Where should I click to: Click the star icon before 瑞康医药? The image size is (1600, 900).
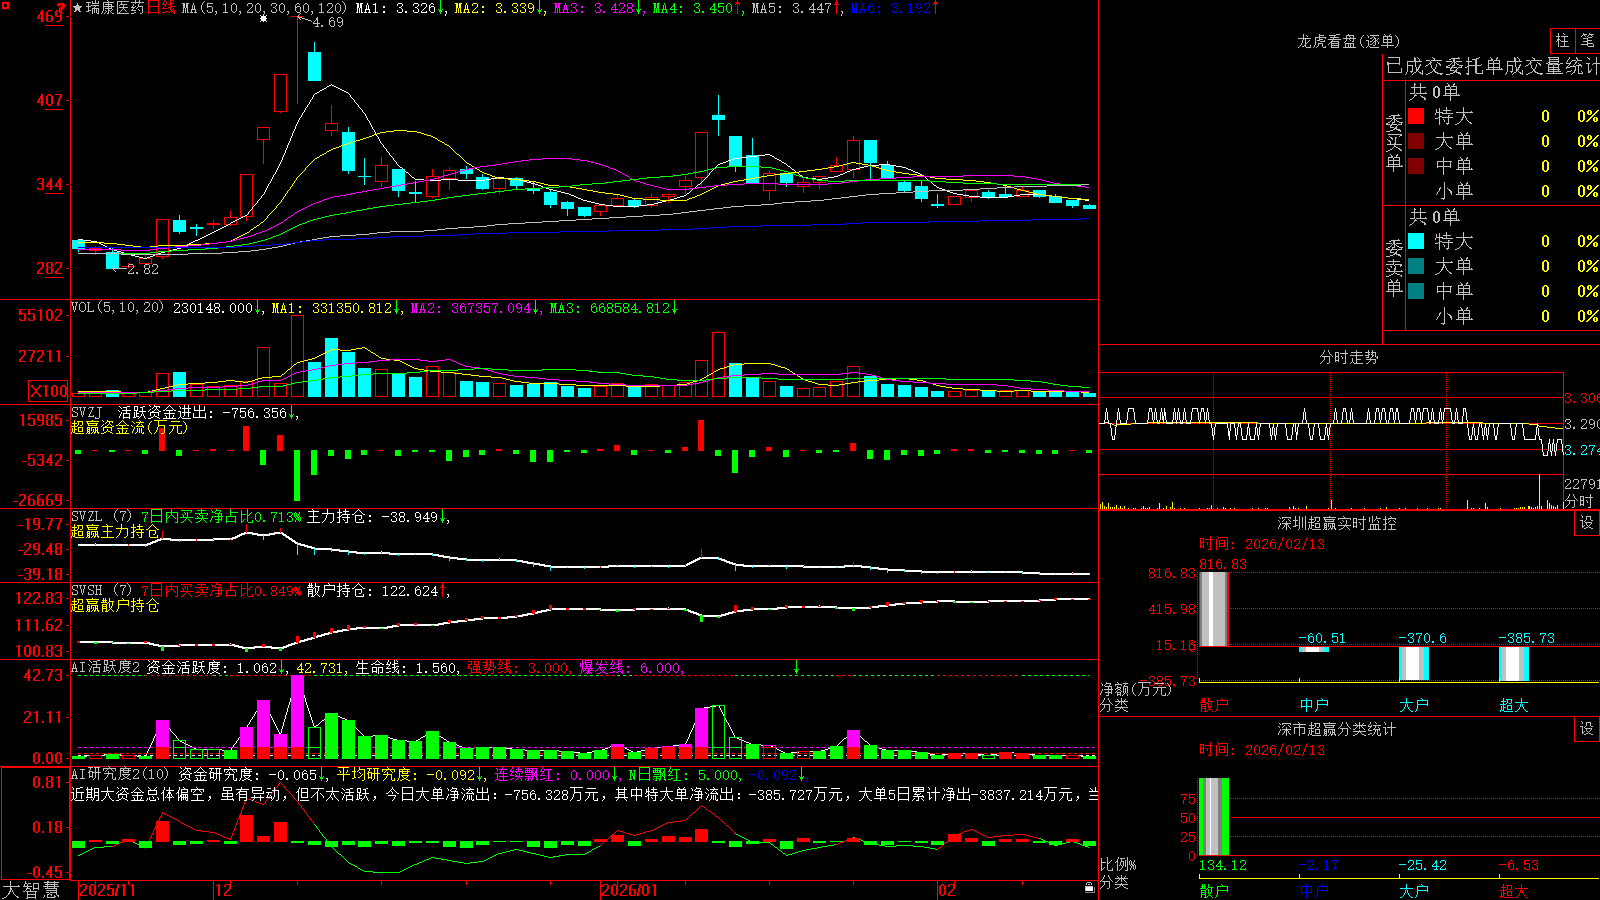[x=78, y=8]
